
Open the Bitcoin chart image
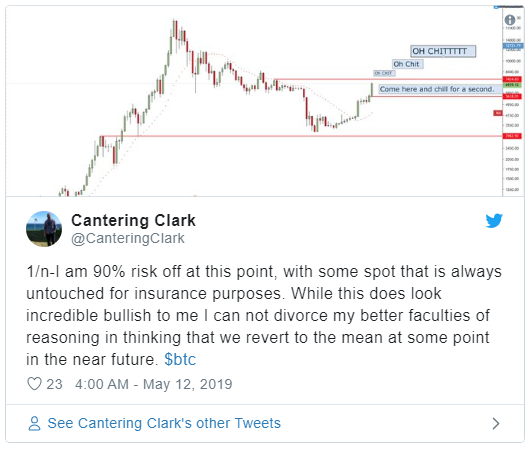click(264, 101)
